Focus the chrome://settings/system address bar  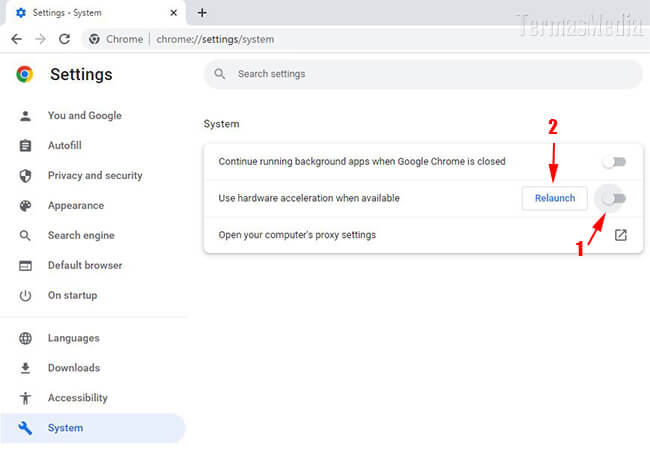click(x=215, y=39)
